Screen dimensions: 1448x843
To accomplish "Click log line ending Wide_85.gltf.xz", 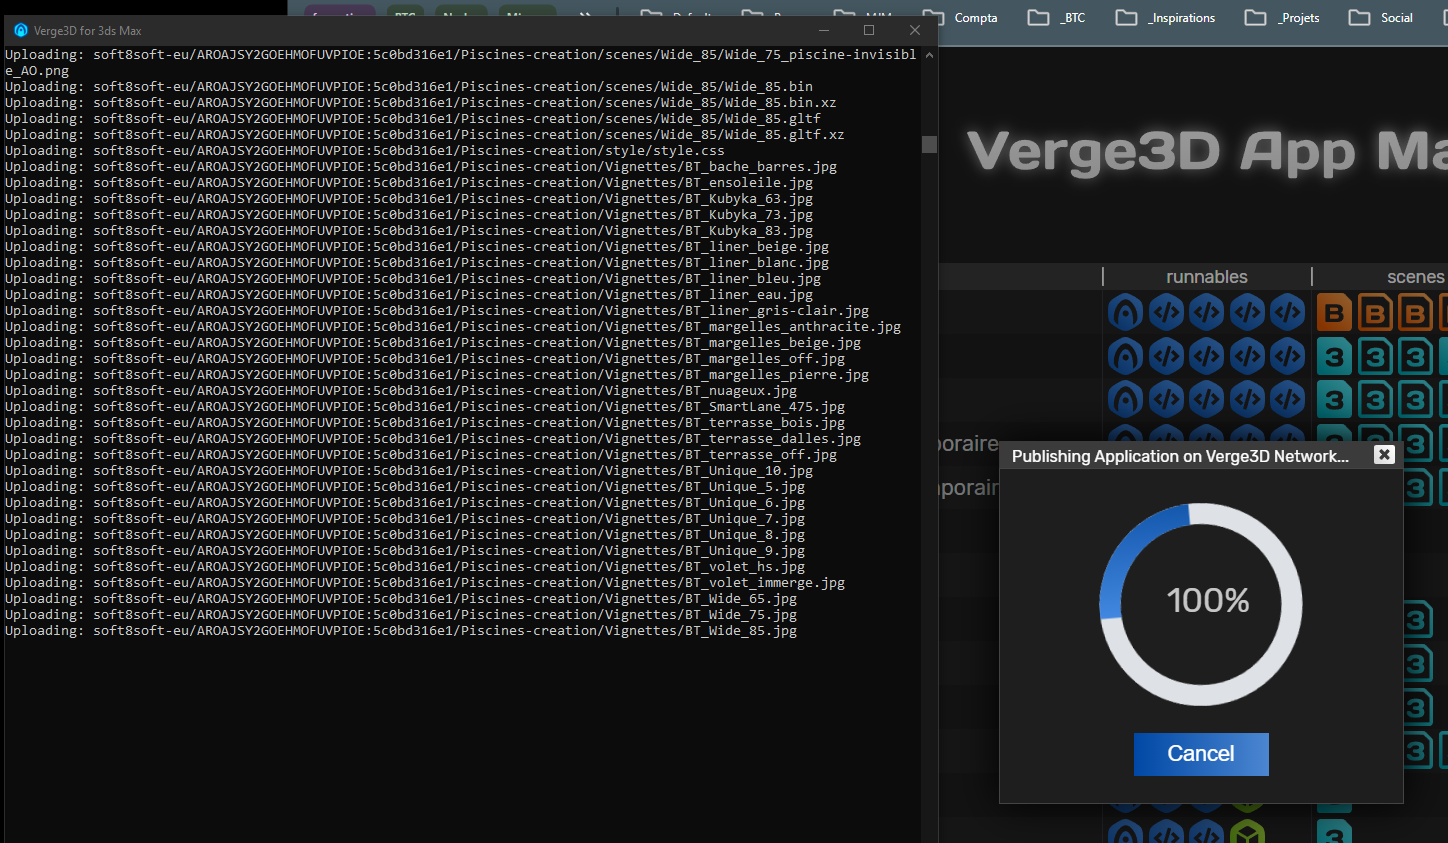I will click(424, 134).
